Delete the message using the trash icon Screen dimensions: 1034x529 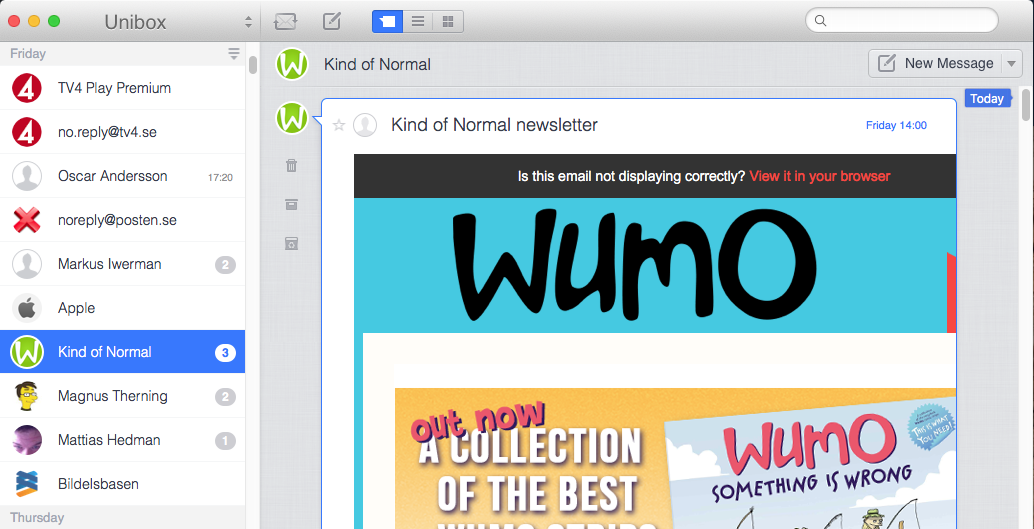[x=291, y=165]
